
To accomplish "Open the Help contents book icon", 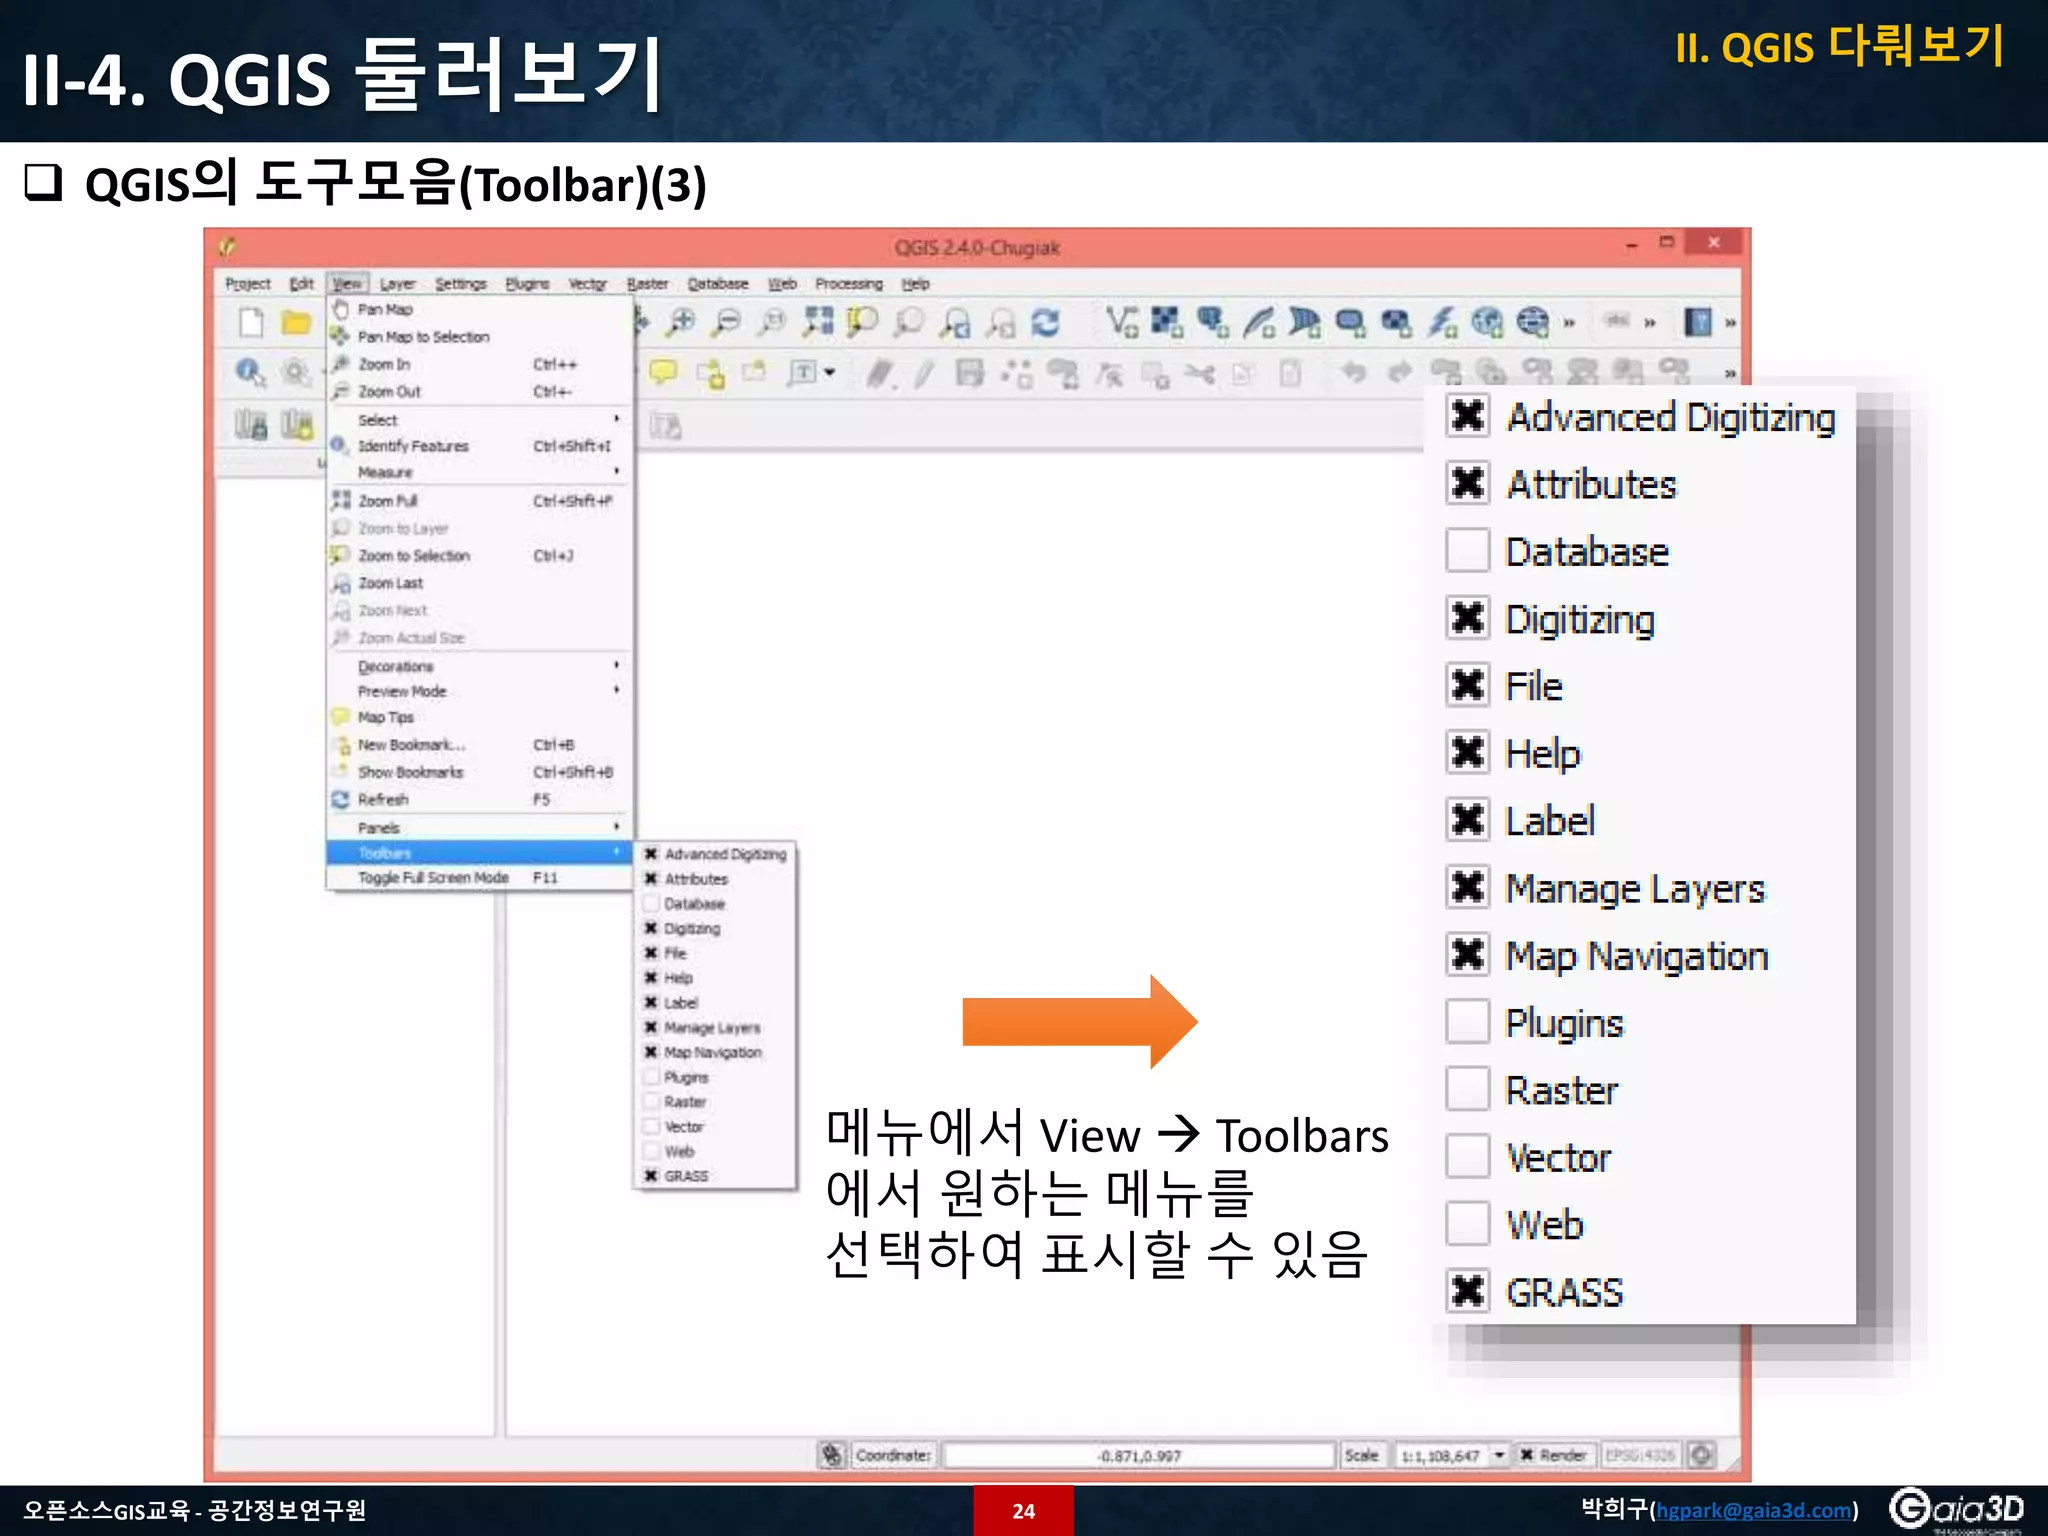I will point(1697,322).
